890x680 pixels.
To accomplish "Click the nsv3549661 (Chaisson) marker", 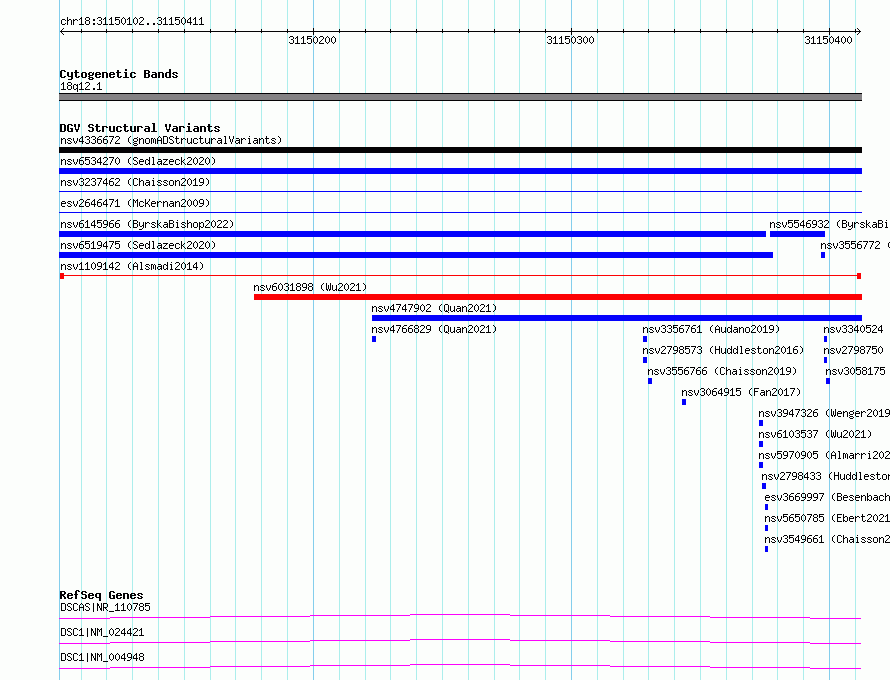I will pyautogui.click(x=766, y=549).
